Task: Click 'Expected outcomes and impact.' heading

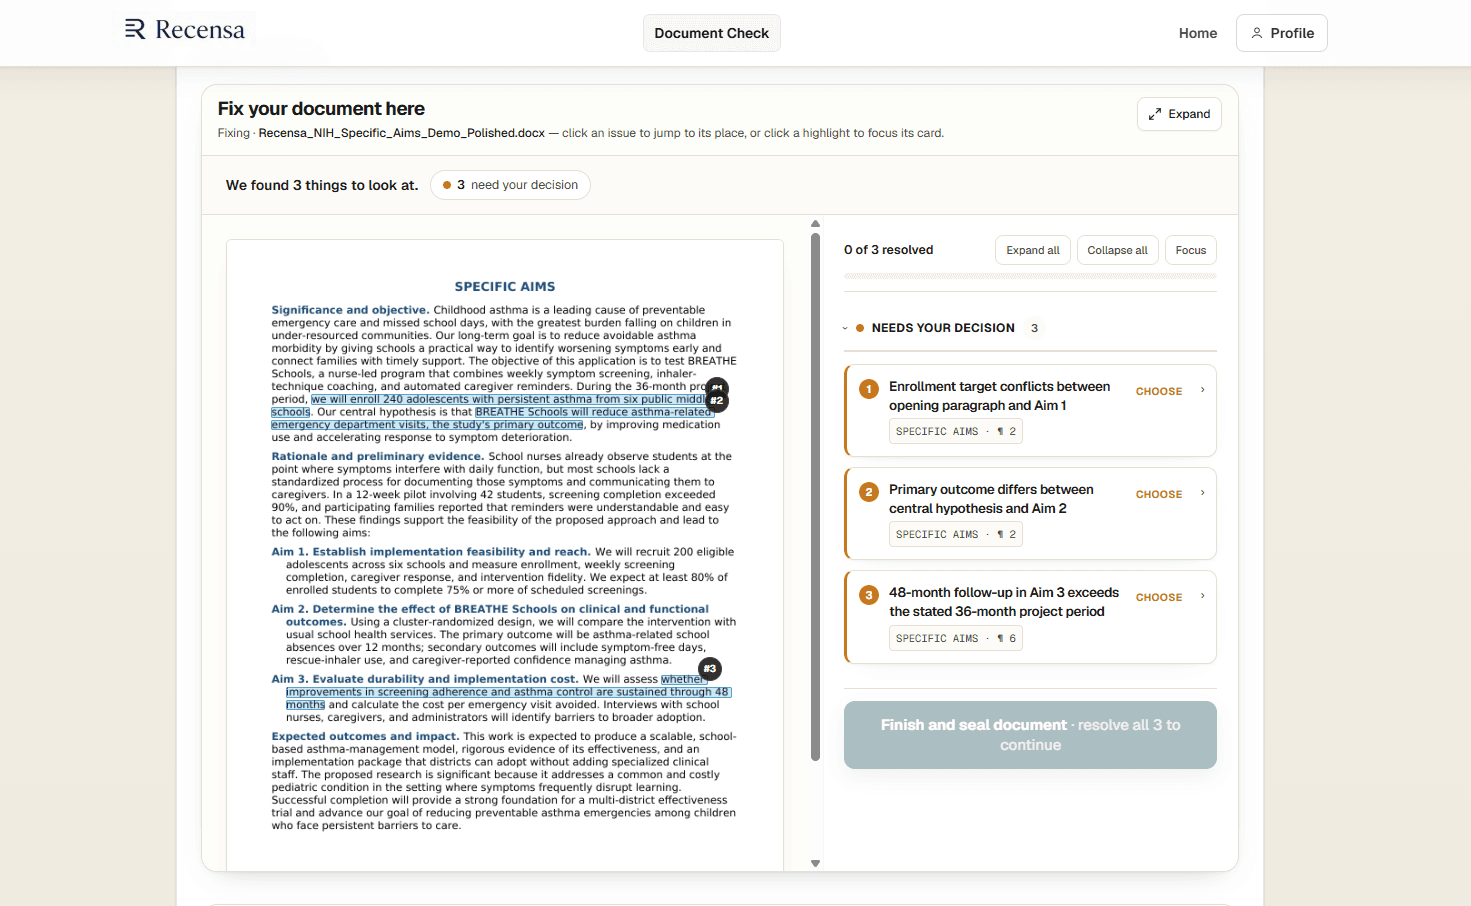Action: (365, 736)
